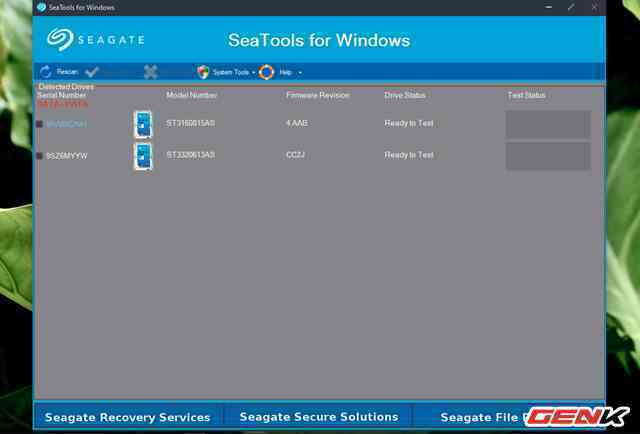Click Ready to Test status for 9SZ6MYYW
640x434 pixels.
pos(409,155)
